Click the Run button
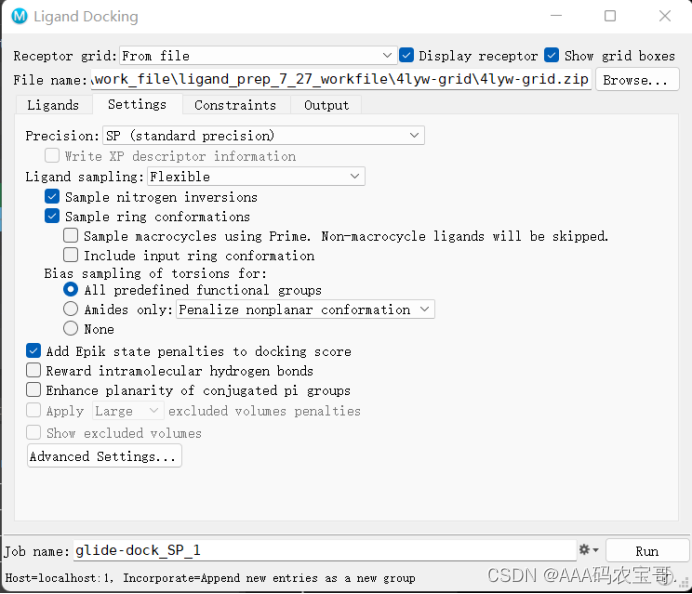Screen dimensions: 692x594 (x=647, y=551)
